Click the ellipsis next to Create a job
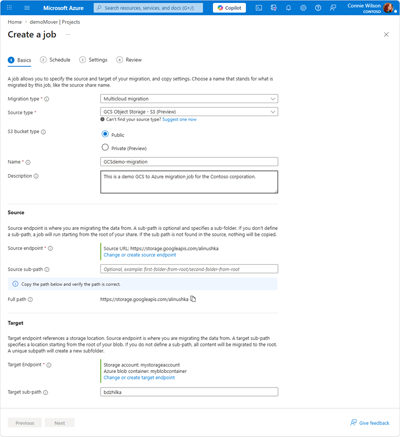 pyautogui.click(x=68, y=34)
